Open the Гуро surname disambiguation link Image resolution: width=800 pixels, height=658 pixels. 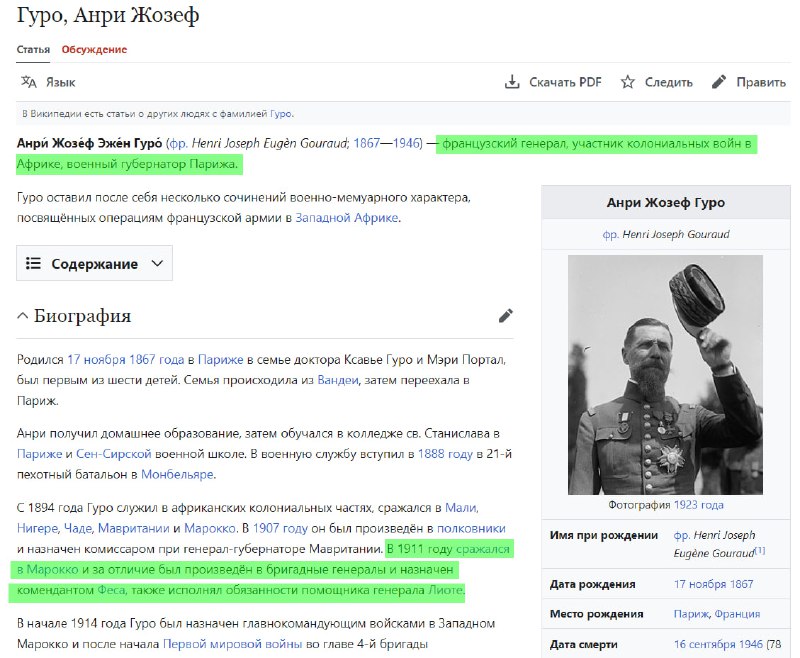281,114
